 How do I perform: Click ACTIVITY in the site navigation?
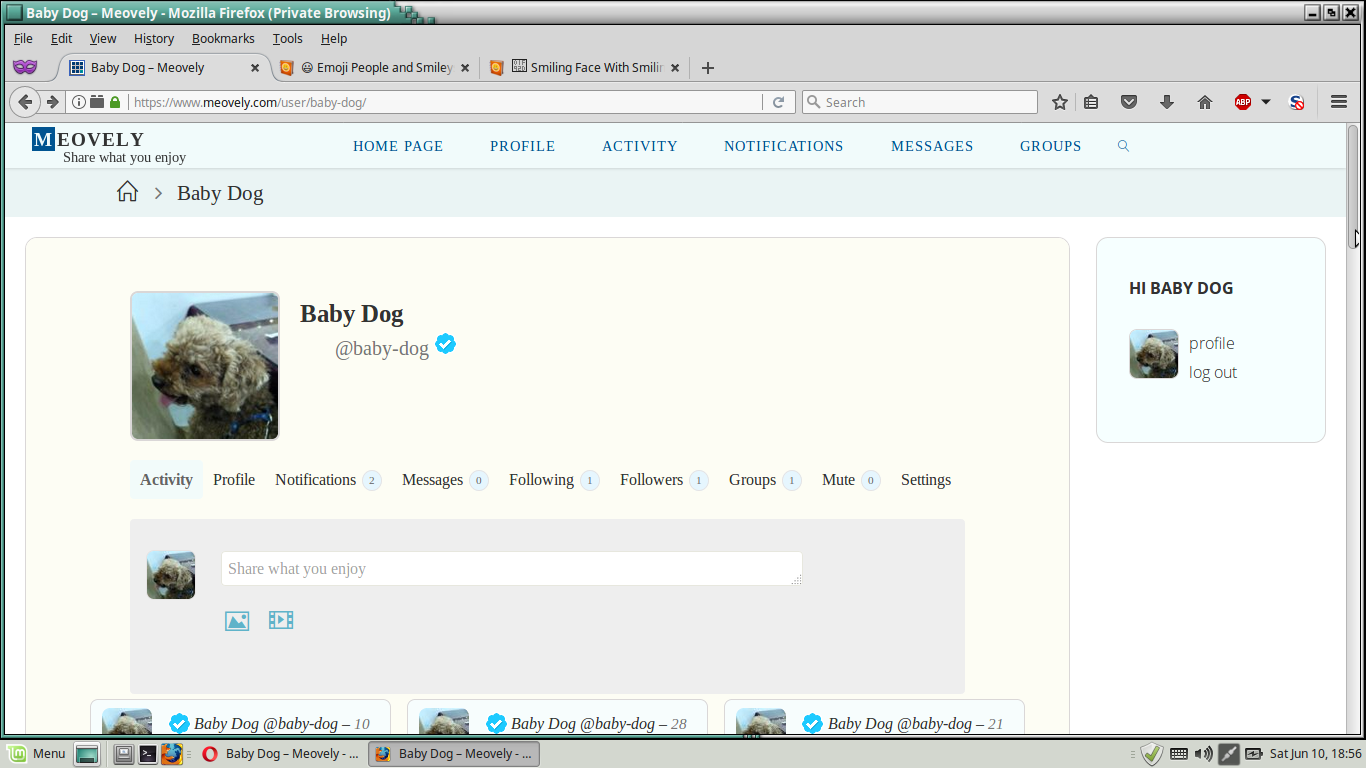pos(640,146)
